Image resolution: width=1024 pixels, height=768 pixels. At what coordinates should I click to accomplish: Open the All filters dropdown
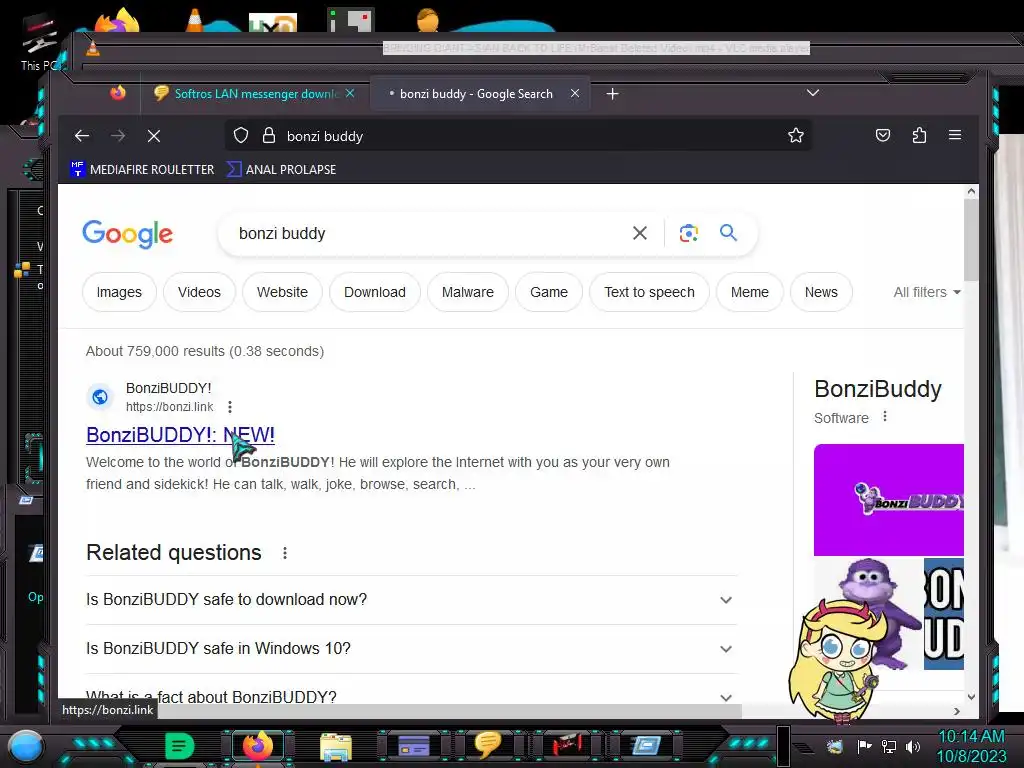(927, 292)
